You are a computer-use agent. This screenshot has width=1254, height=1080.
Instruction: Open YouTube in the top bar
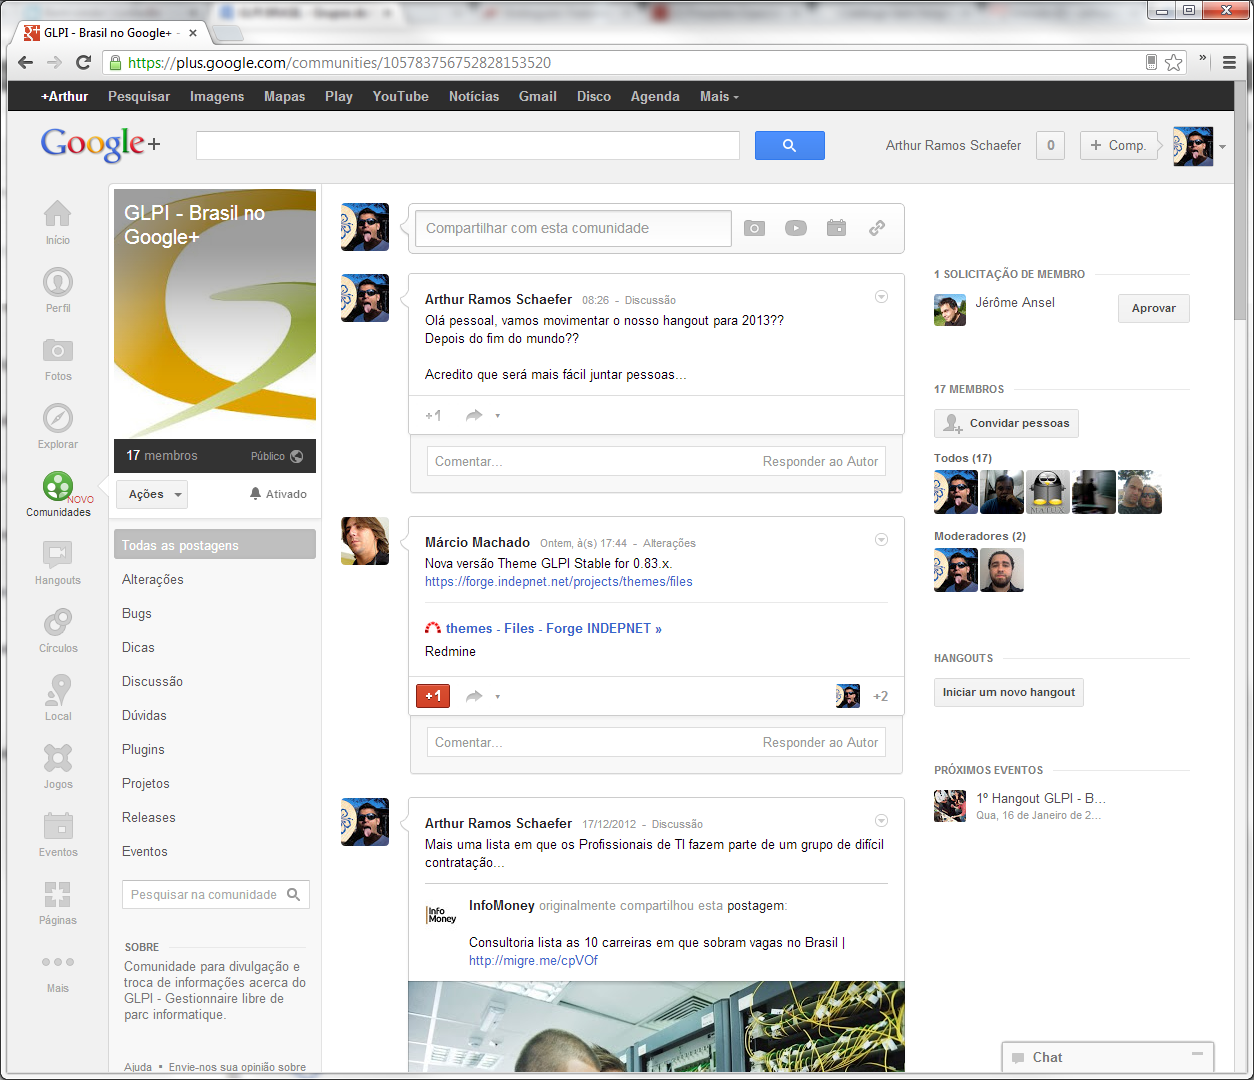click(400, 96)
